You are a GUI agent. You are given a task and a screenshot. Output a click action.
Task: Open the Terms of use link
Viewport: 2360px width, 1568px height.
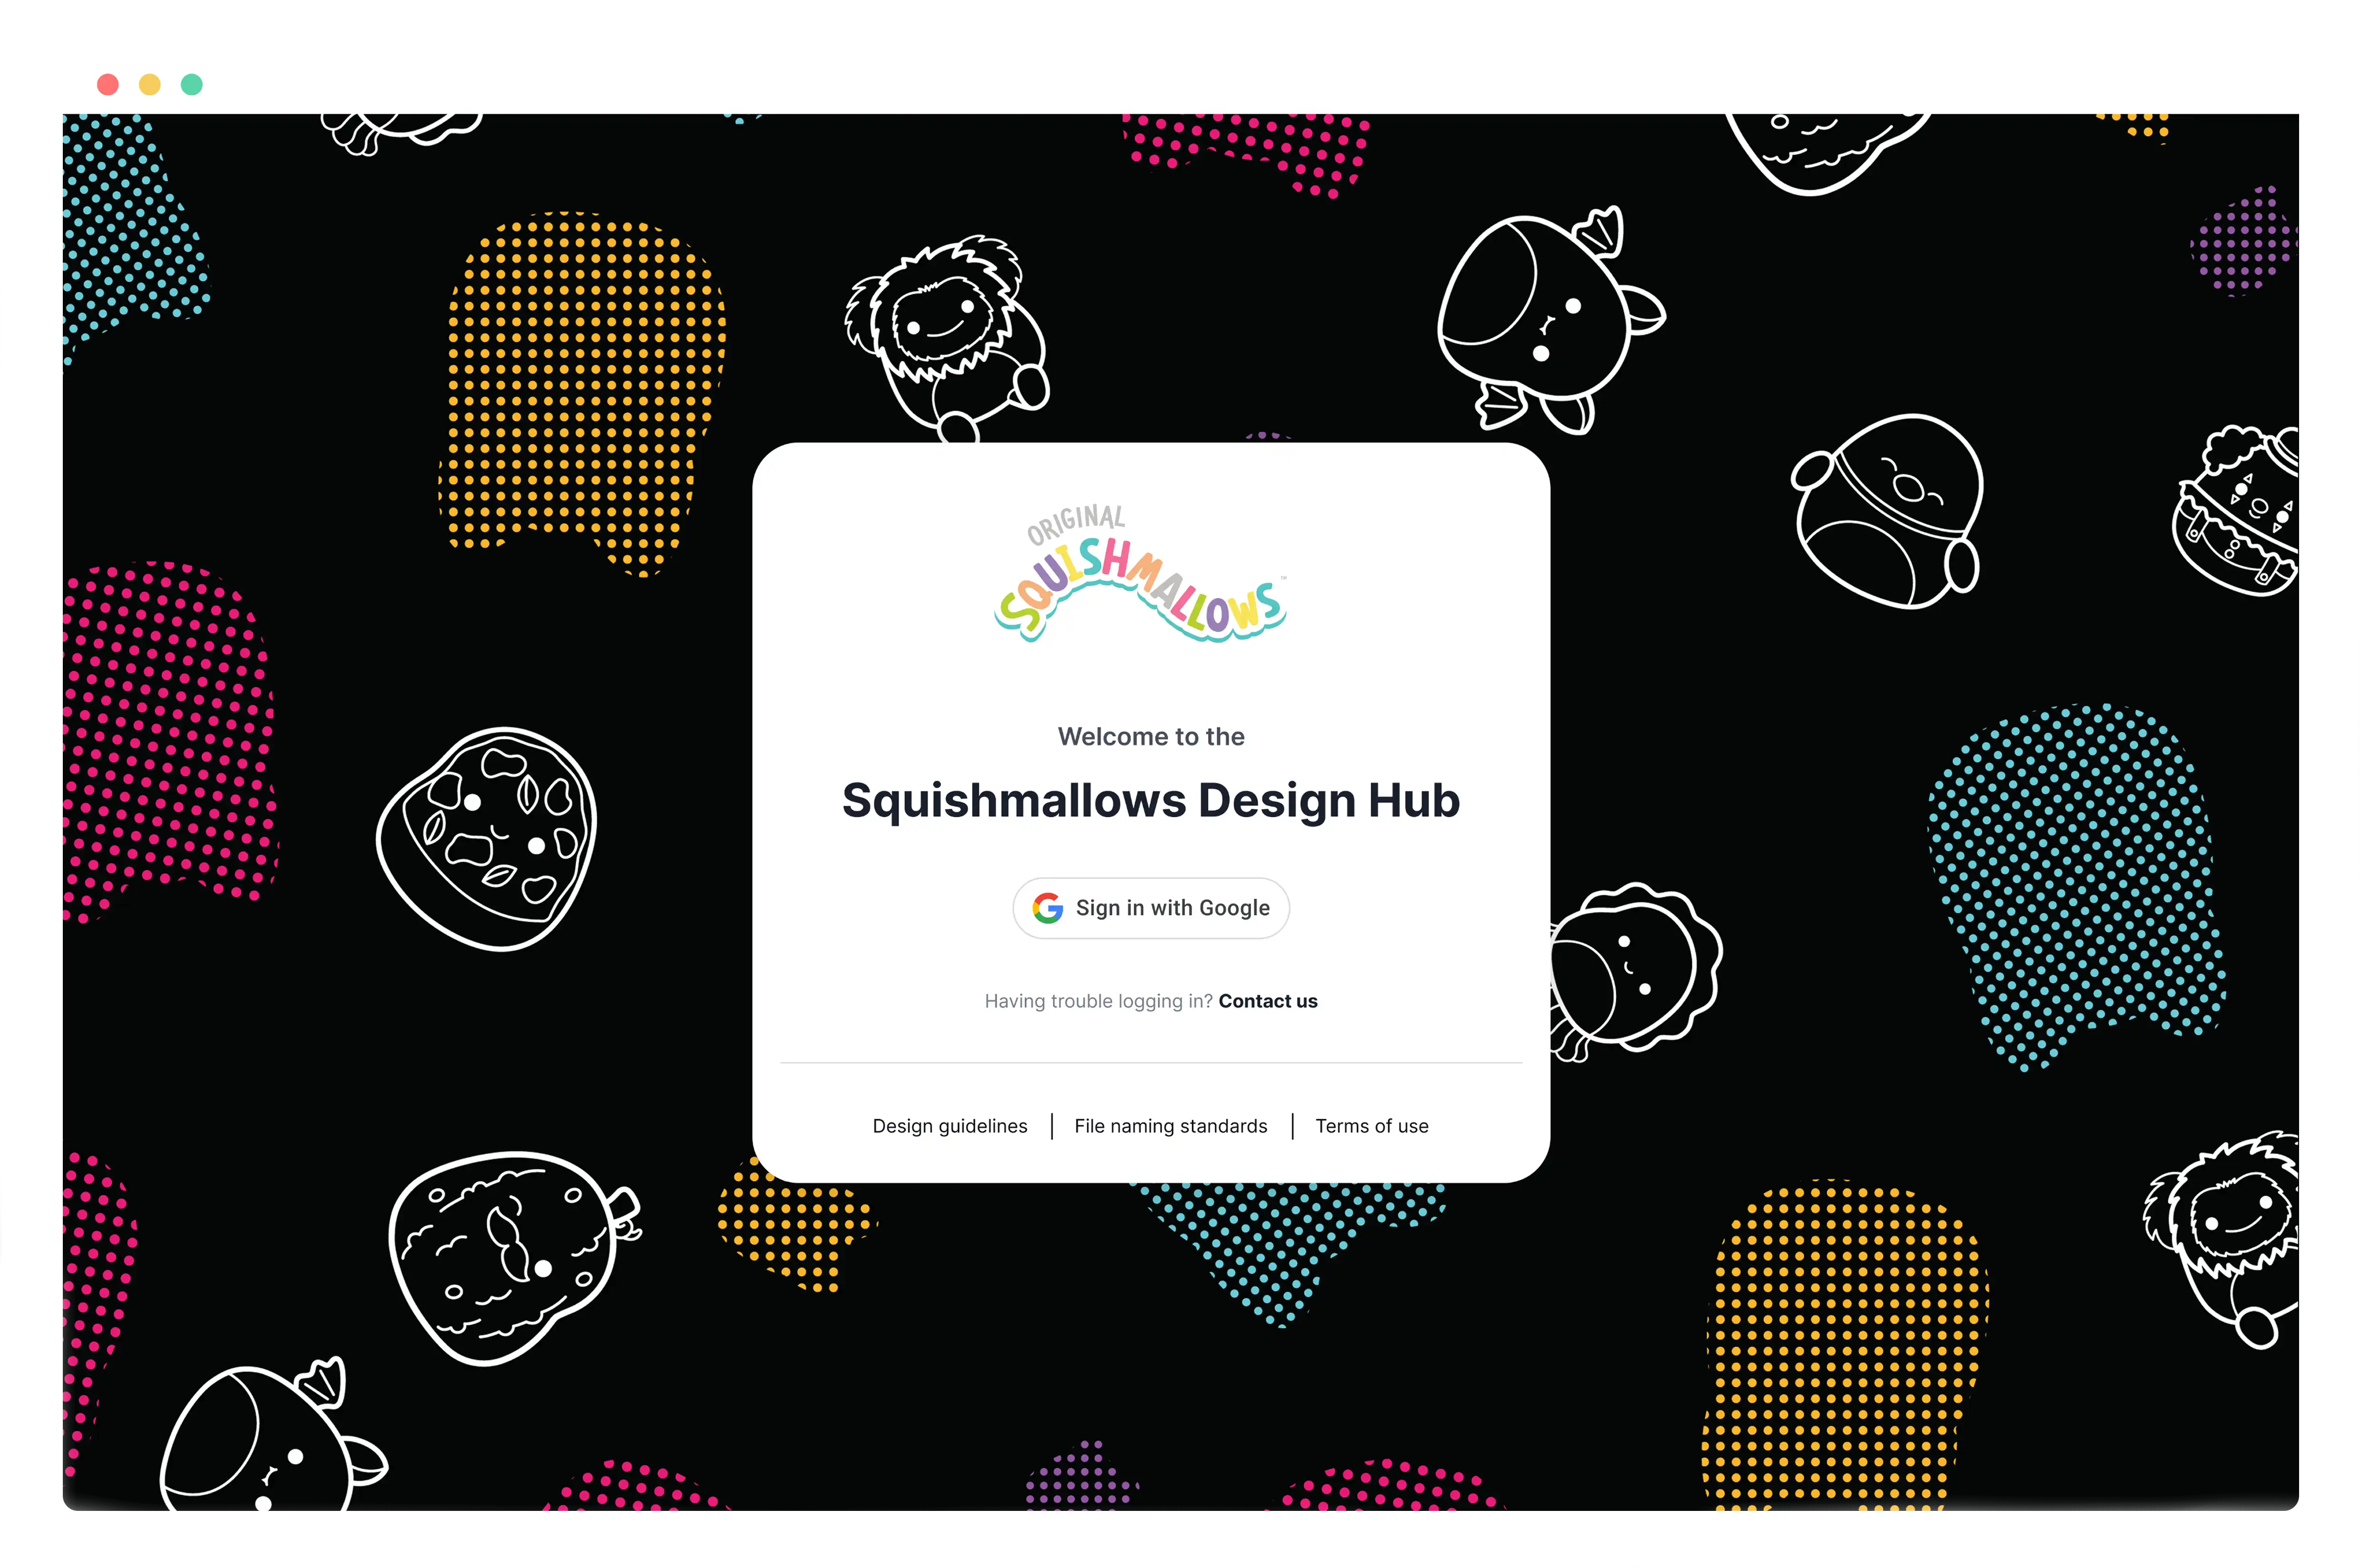pyautogui.click(x=1372, y=1126)
